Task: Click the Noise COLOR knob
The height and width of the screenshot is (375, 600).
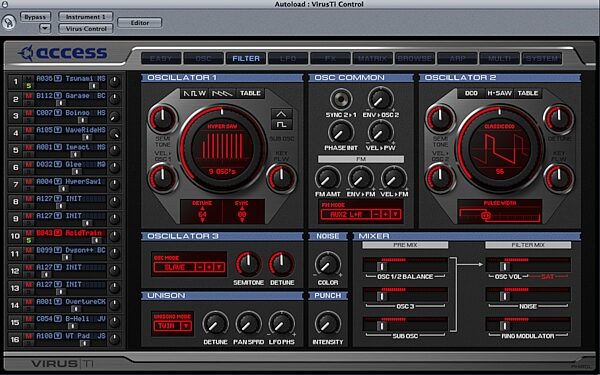Action: coord(328,264)
